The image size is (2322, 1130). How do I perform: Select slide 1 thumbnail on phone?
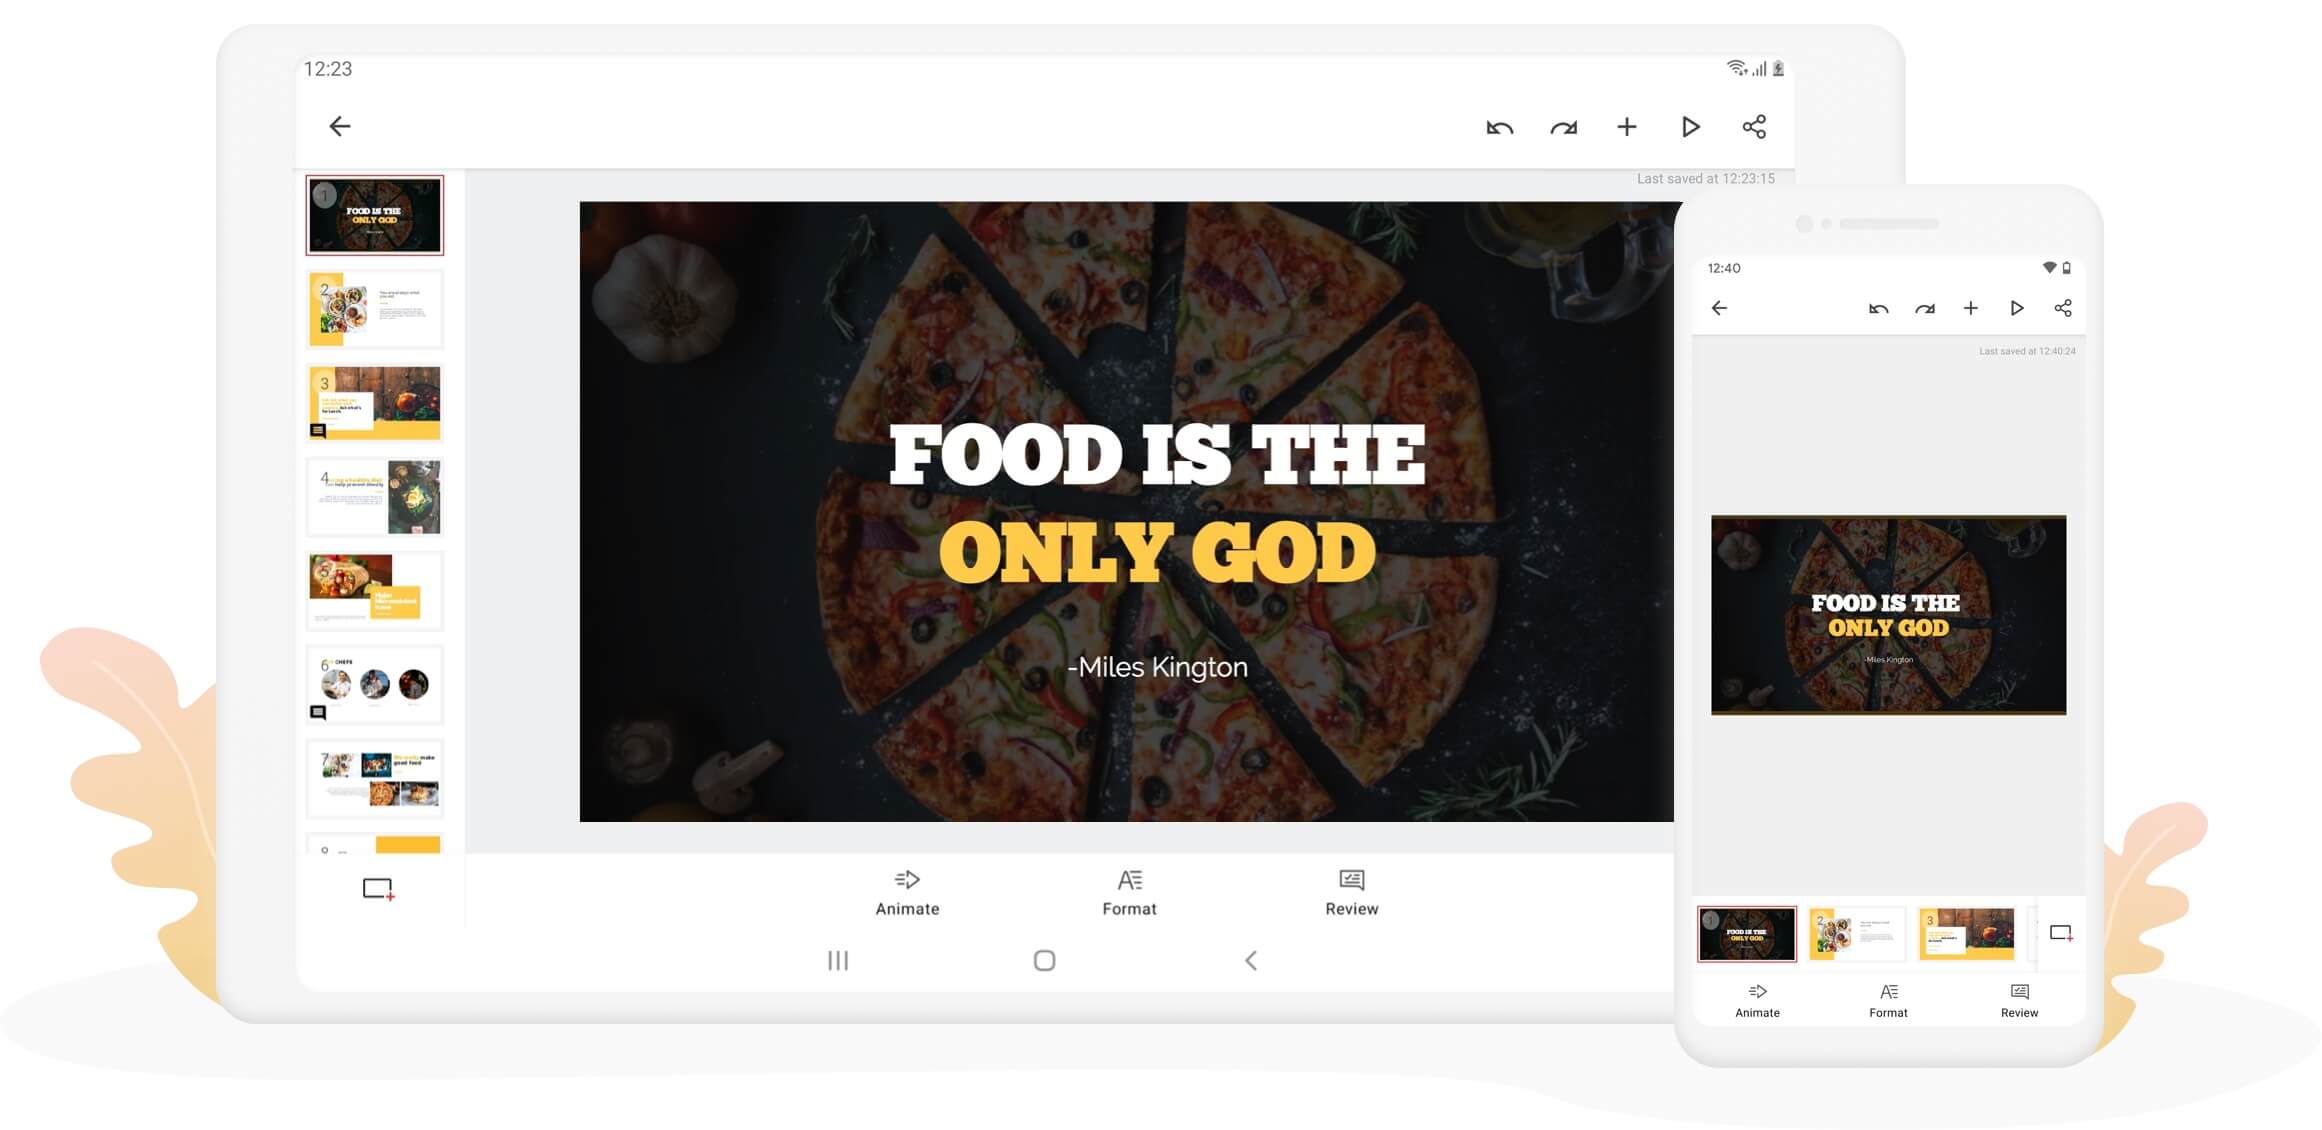coord(1747,934)
